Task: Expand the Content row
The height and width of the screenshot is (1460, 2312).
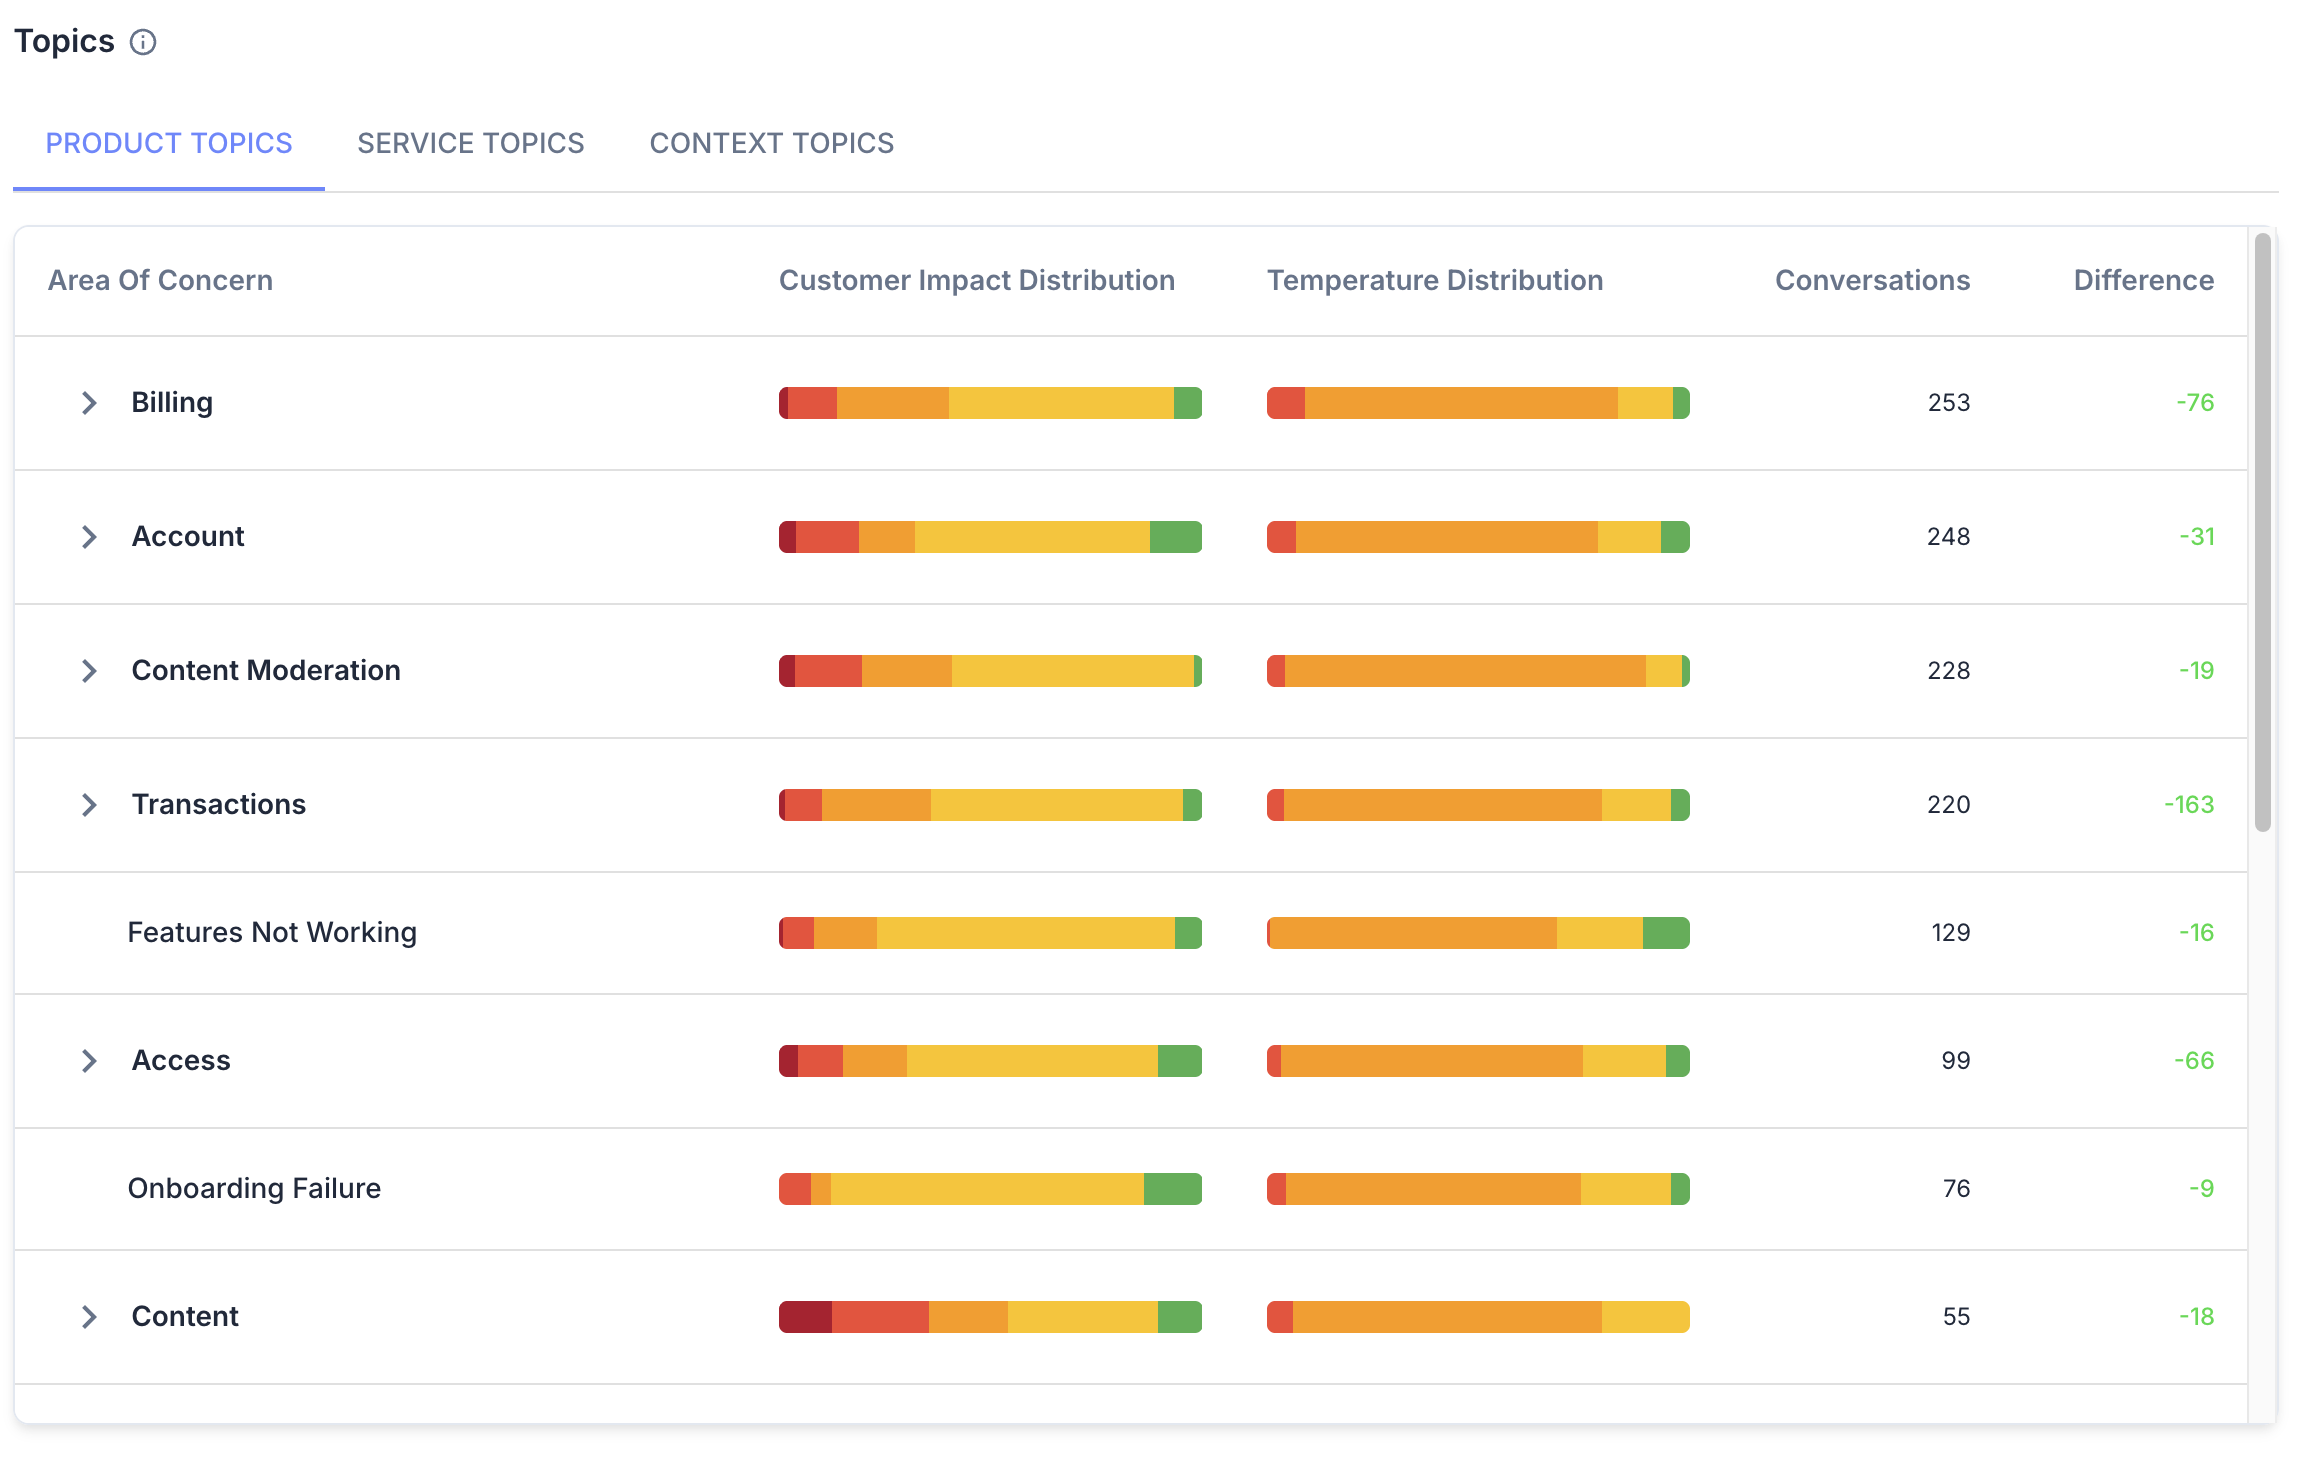Action: pyautogui.click(x=89, y=1317)
